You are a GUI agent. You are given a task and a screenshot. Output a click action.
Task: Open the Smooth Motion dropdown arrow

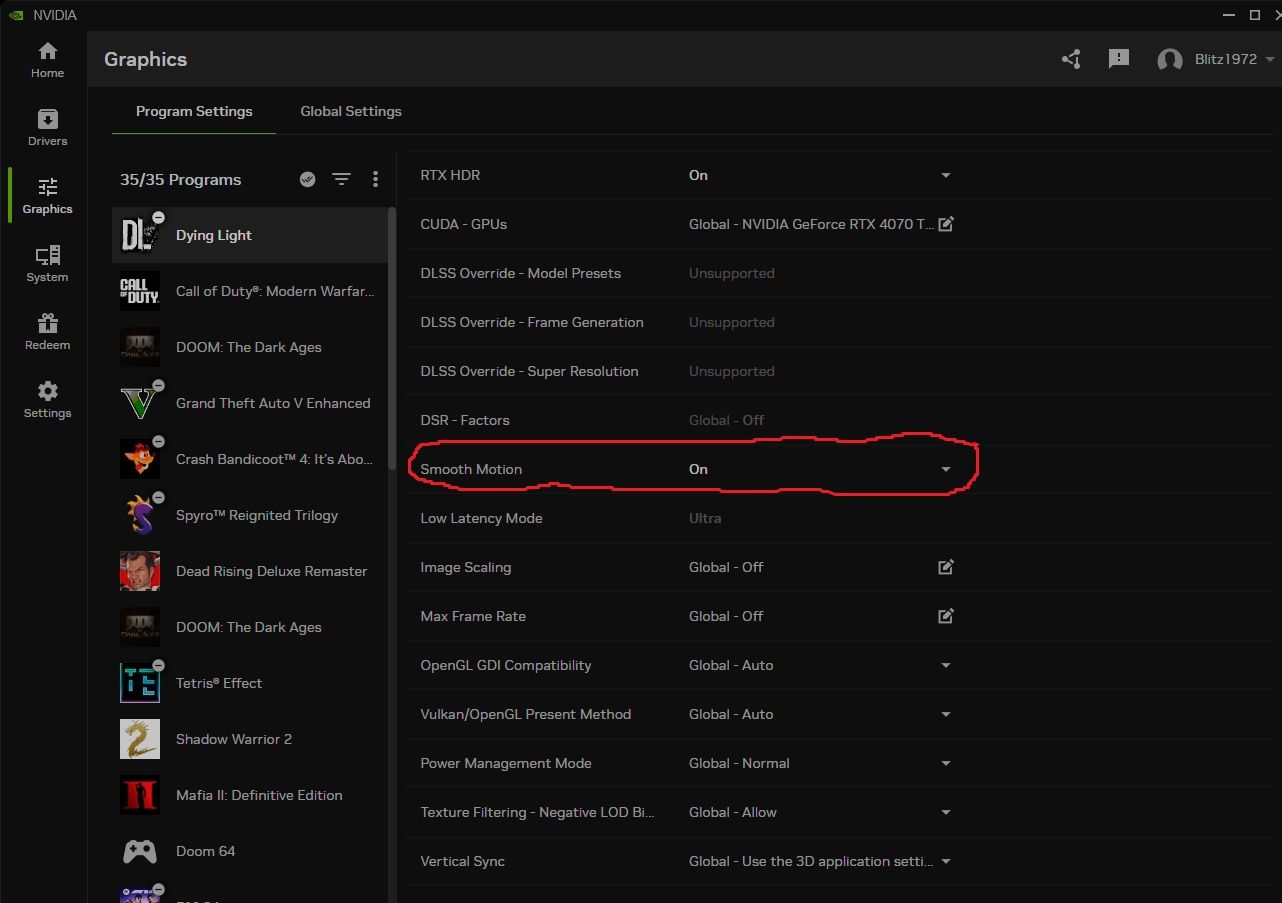(x=946, y=469)
